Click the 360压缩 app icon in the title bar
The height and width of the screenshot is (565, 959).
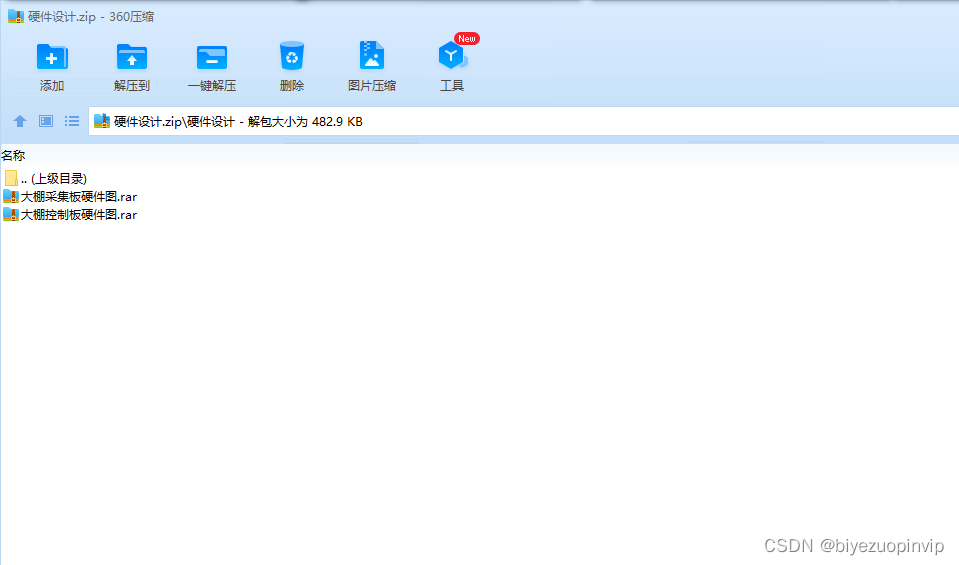16,17
